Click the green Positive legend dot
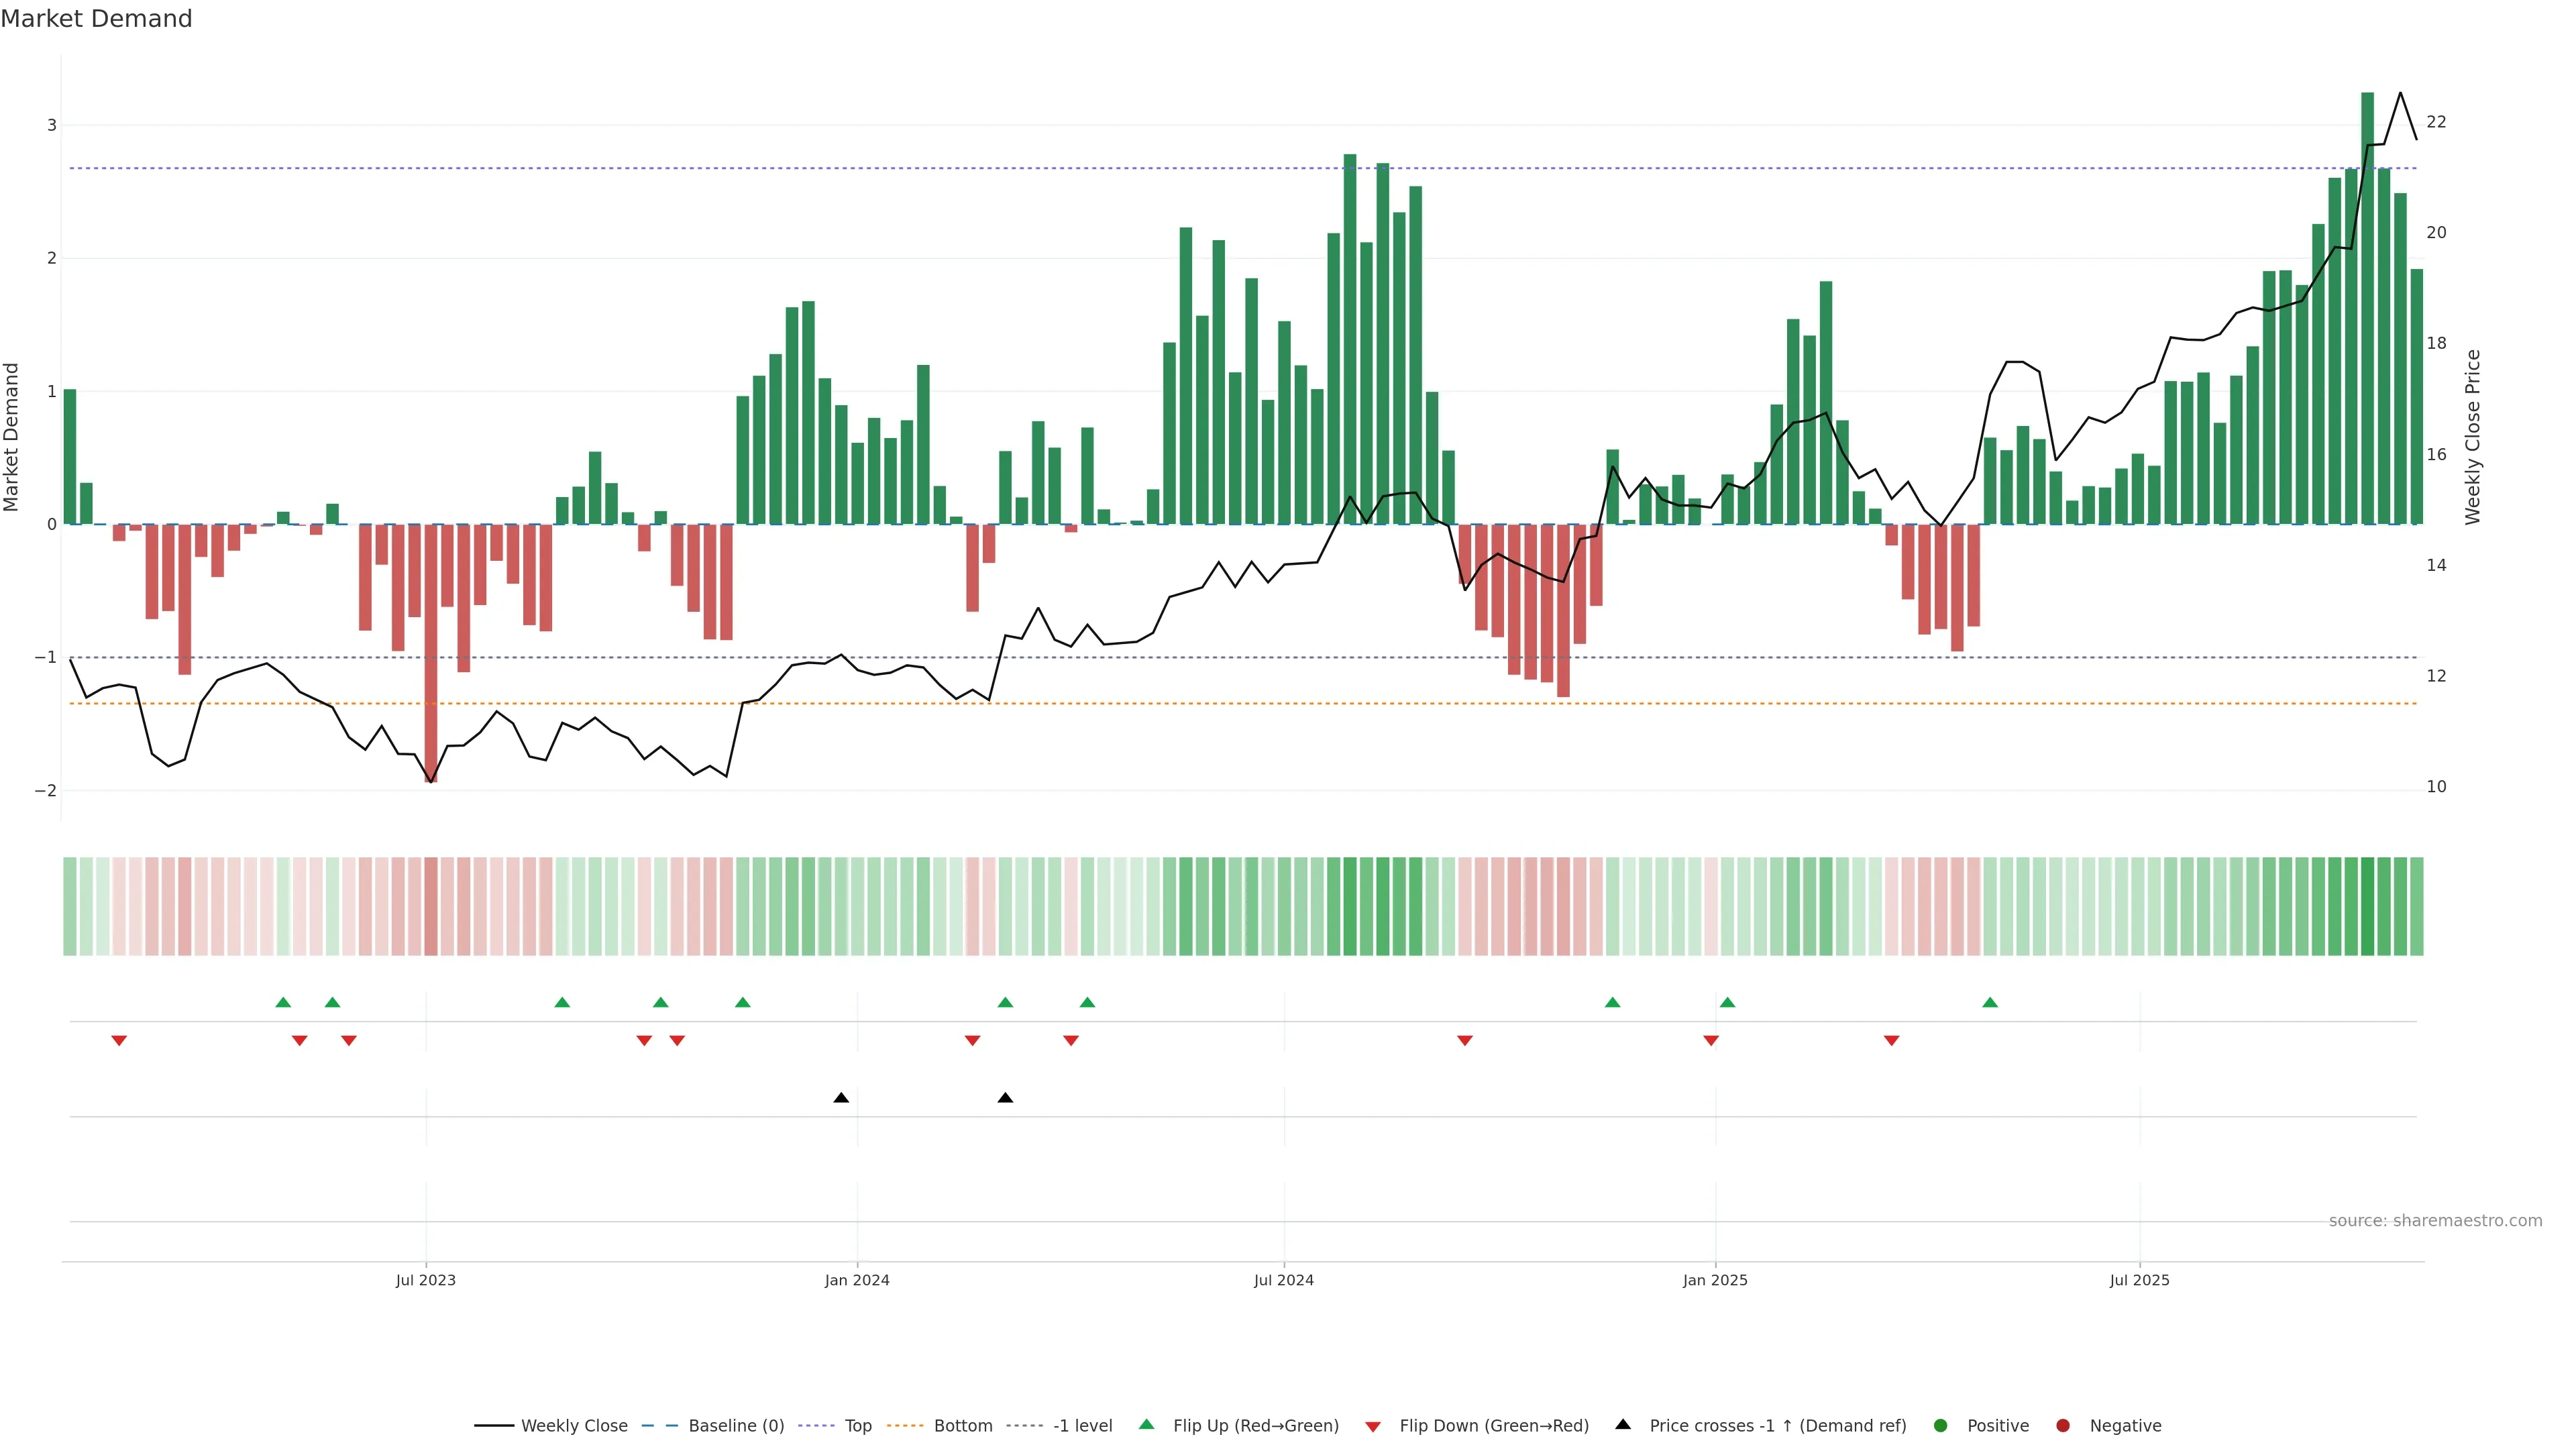Viewport: 2576px width, 1449px height. [x=1941, y=1426]
